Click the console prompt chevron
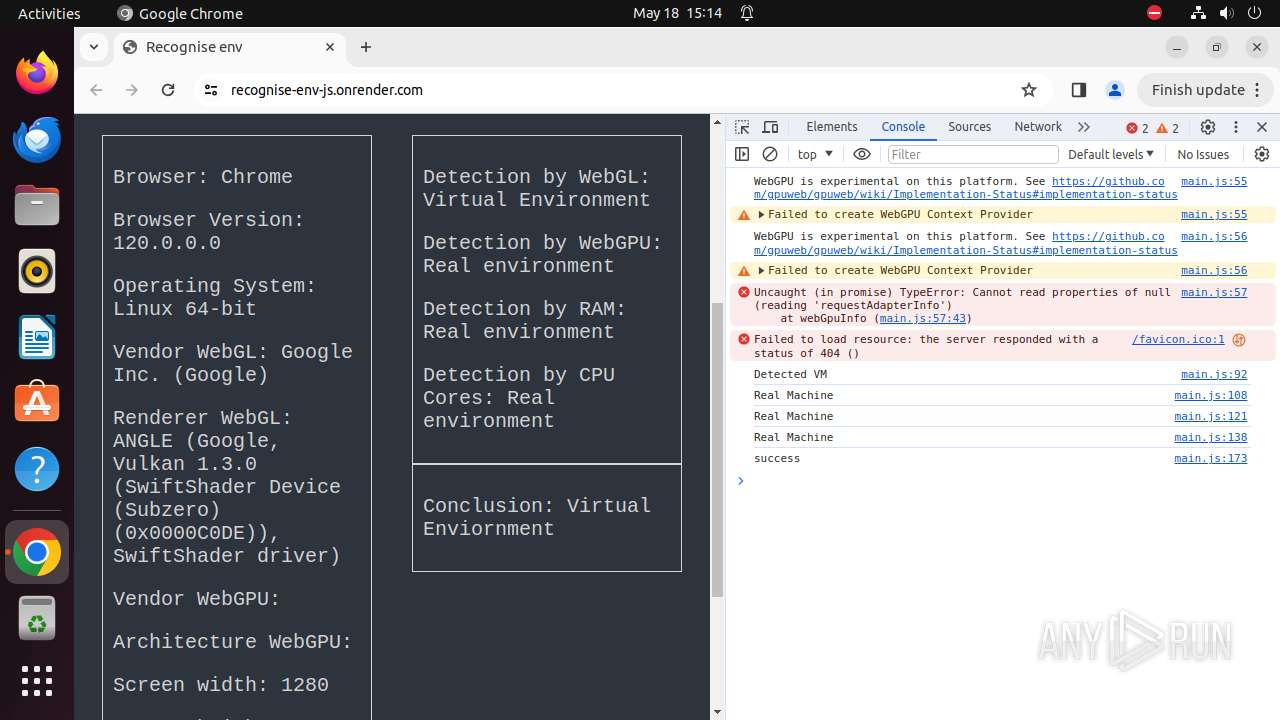 click(x=741, y=481)
